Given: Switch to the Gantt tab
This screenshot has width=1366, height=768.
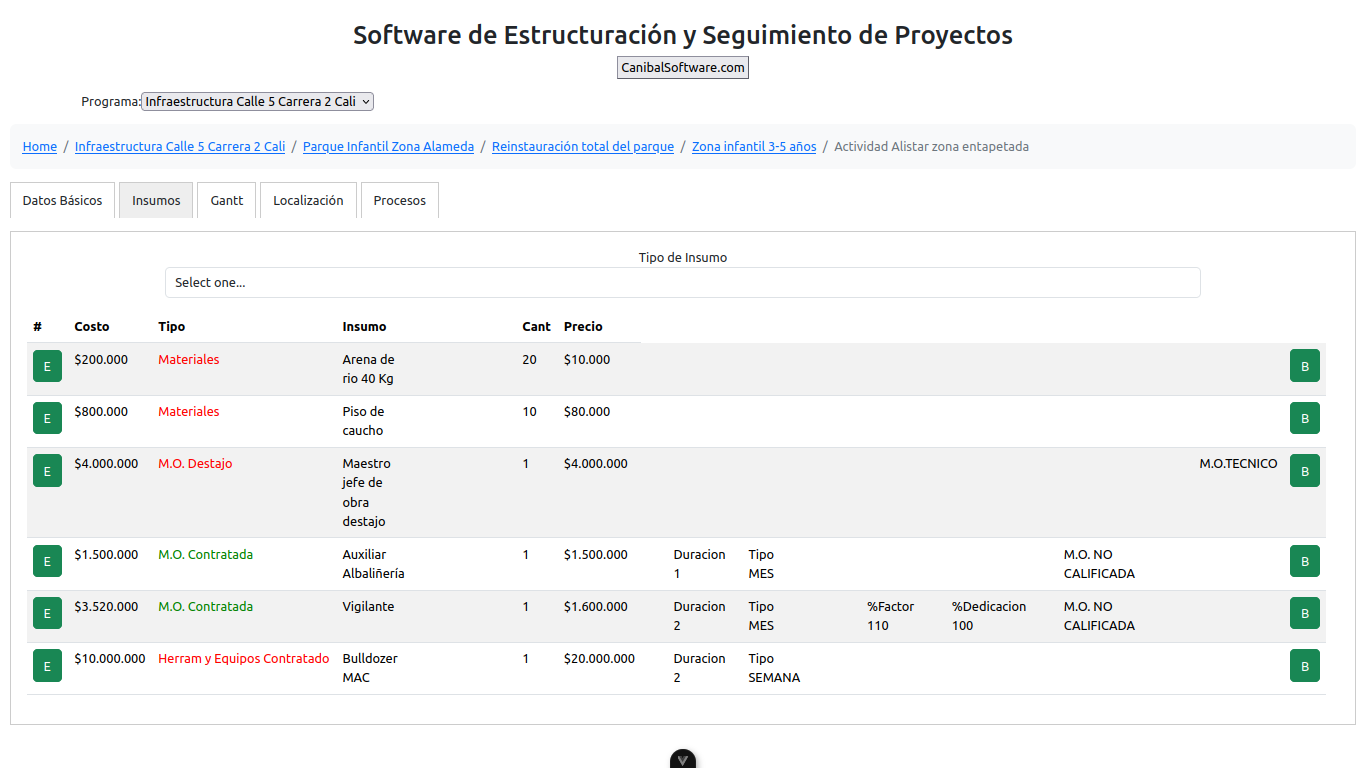Looking at the screenshot, I should click(x=227, y=200).
